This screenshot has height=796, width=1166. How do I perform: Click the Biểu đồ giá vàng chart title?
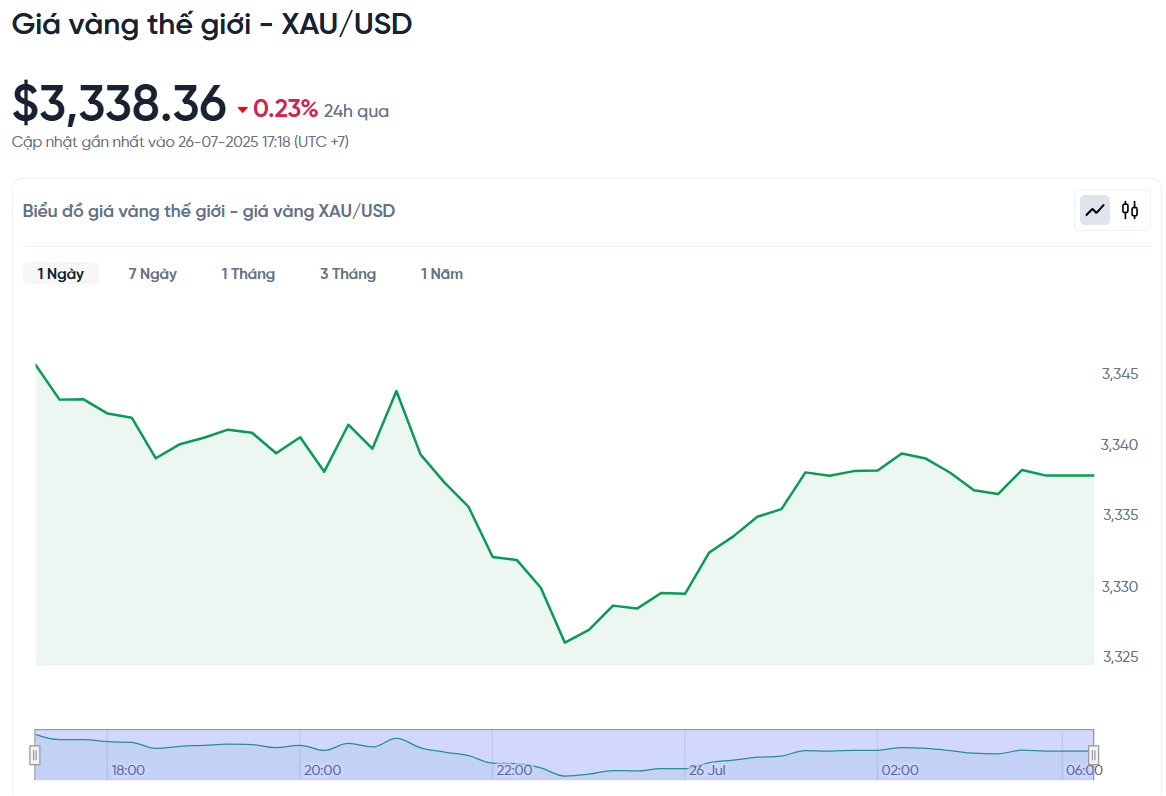tap(209, 211)
